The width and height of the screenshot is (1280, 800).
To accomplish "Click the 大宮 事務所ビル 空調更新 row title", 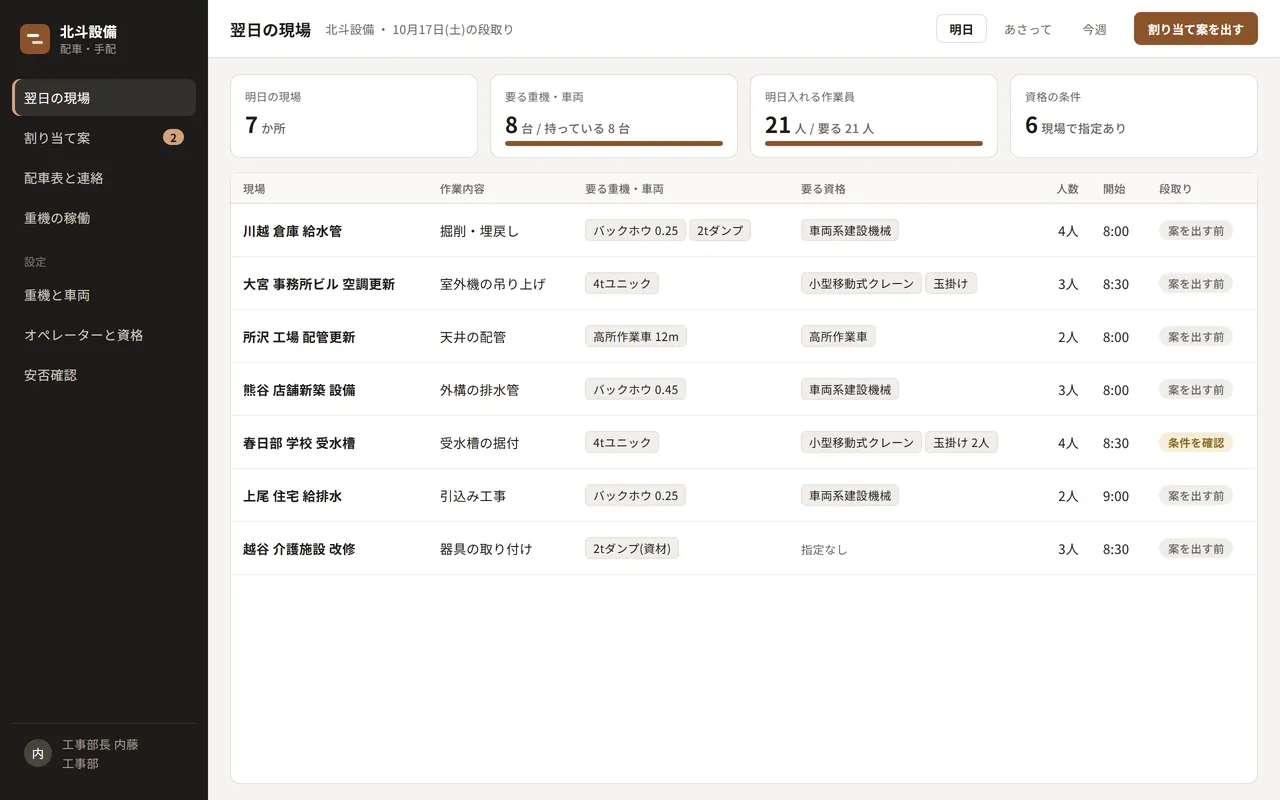I will (319, 284).
